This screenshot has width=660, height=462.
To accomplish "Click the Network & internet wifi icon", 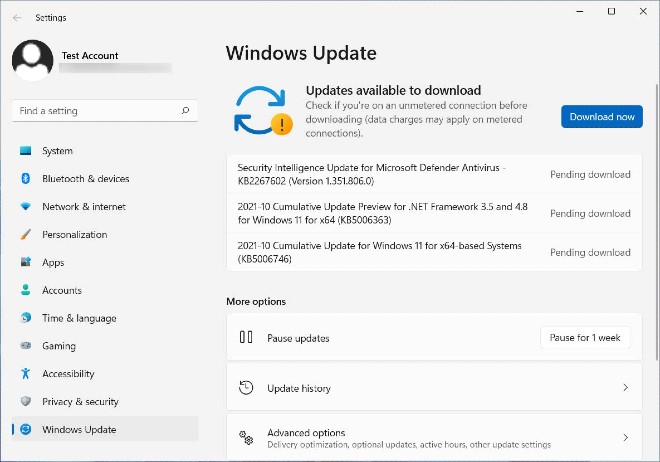I will click(26, 207).
